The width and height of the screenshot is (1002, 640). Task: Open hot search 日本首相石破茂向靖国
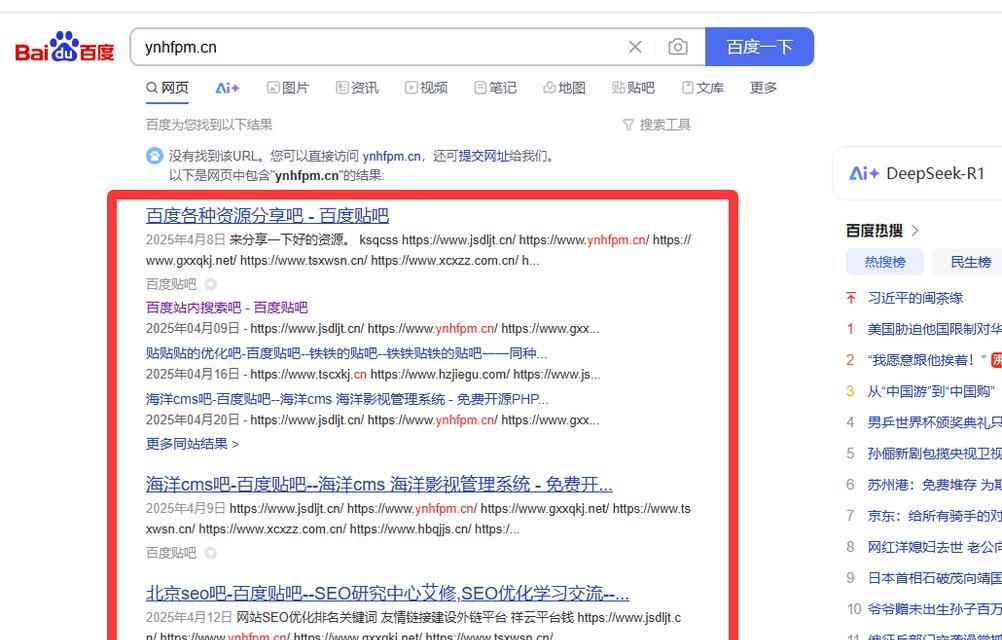(934, 578)
